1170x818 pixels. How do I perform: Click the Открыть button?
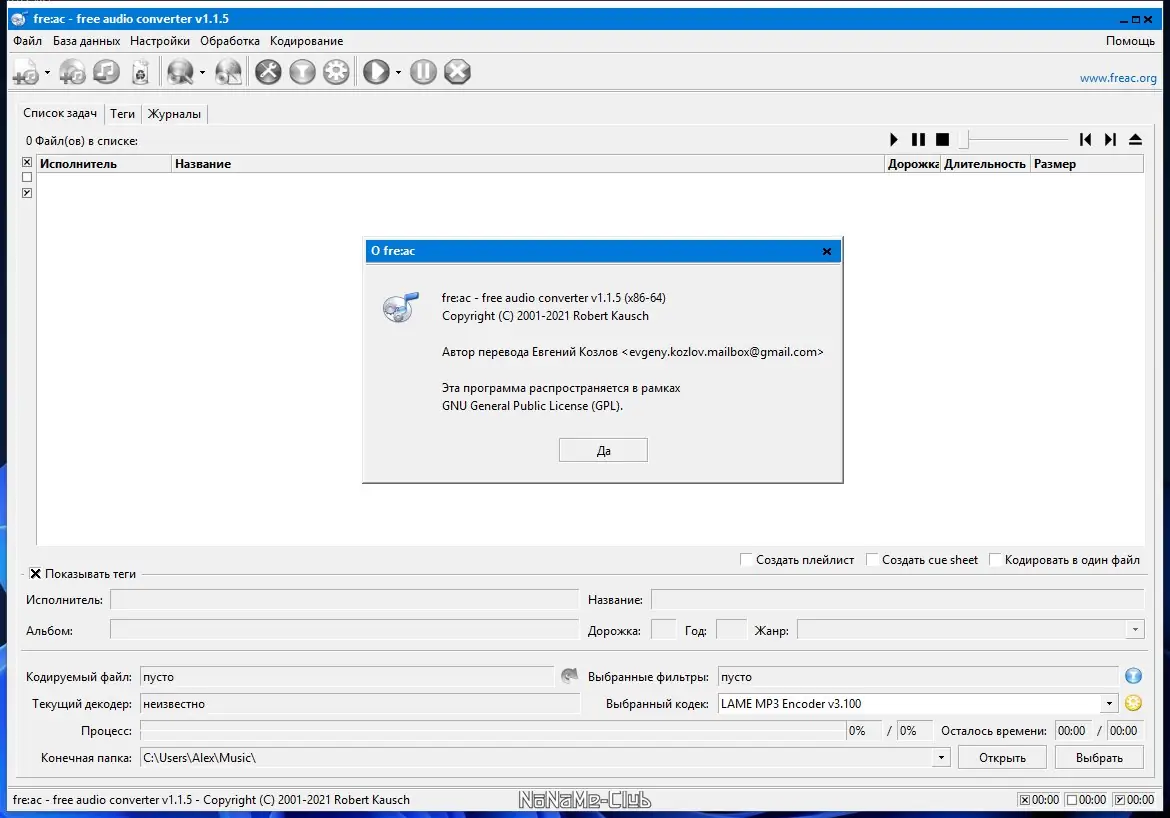[x=1002, y=758]
